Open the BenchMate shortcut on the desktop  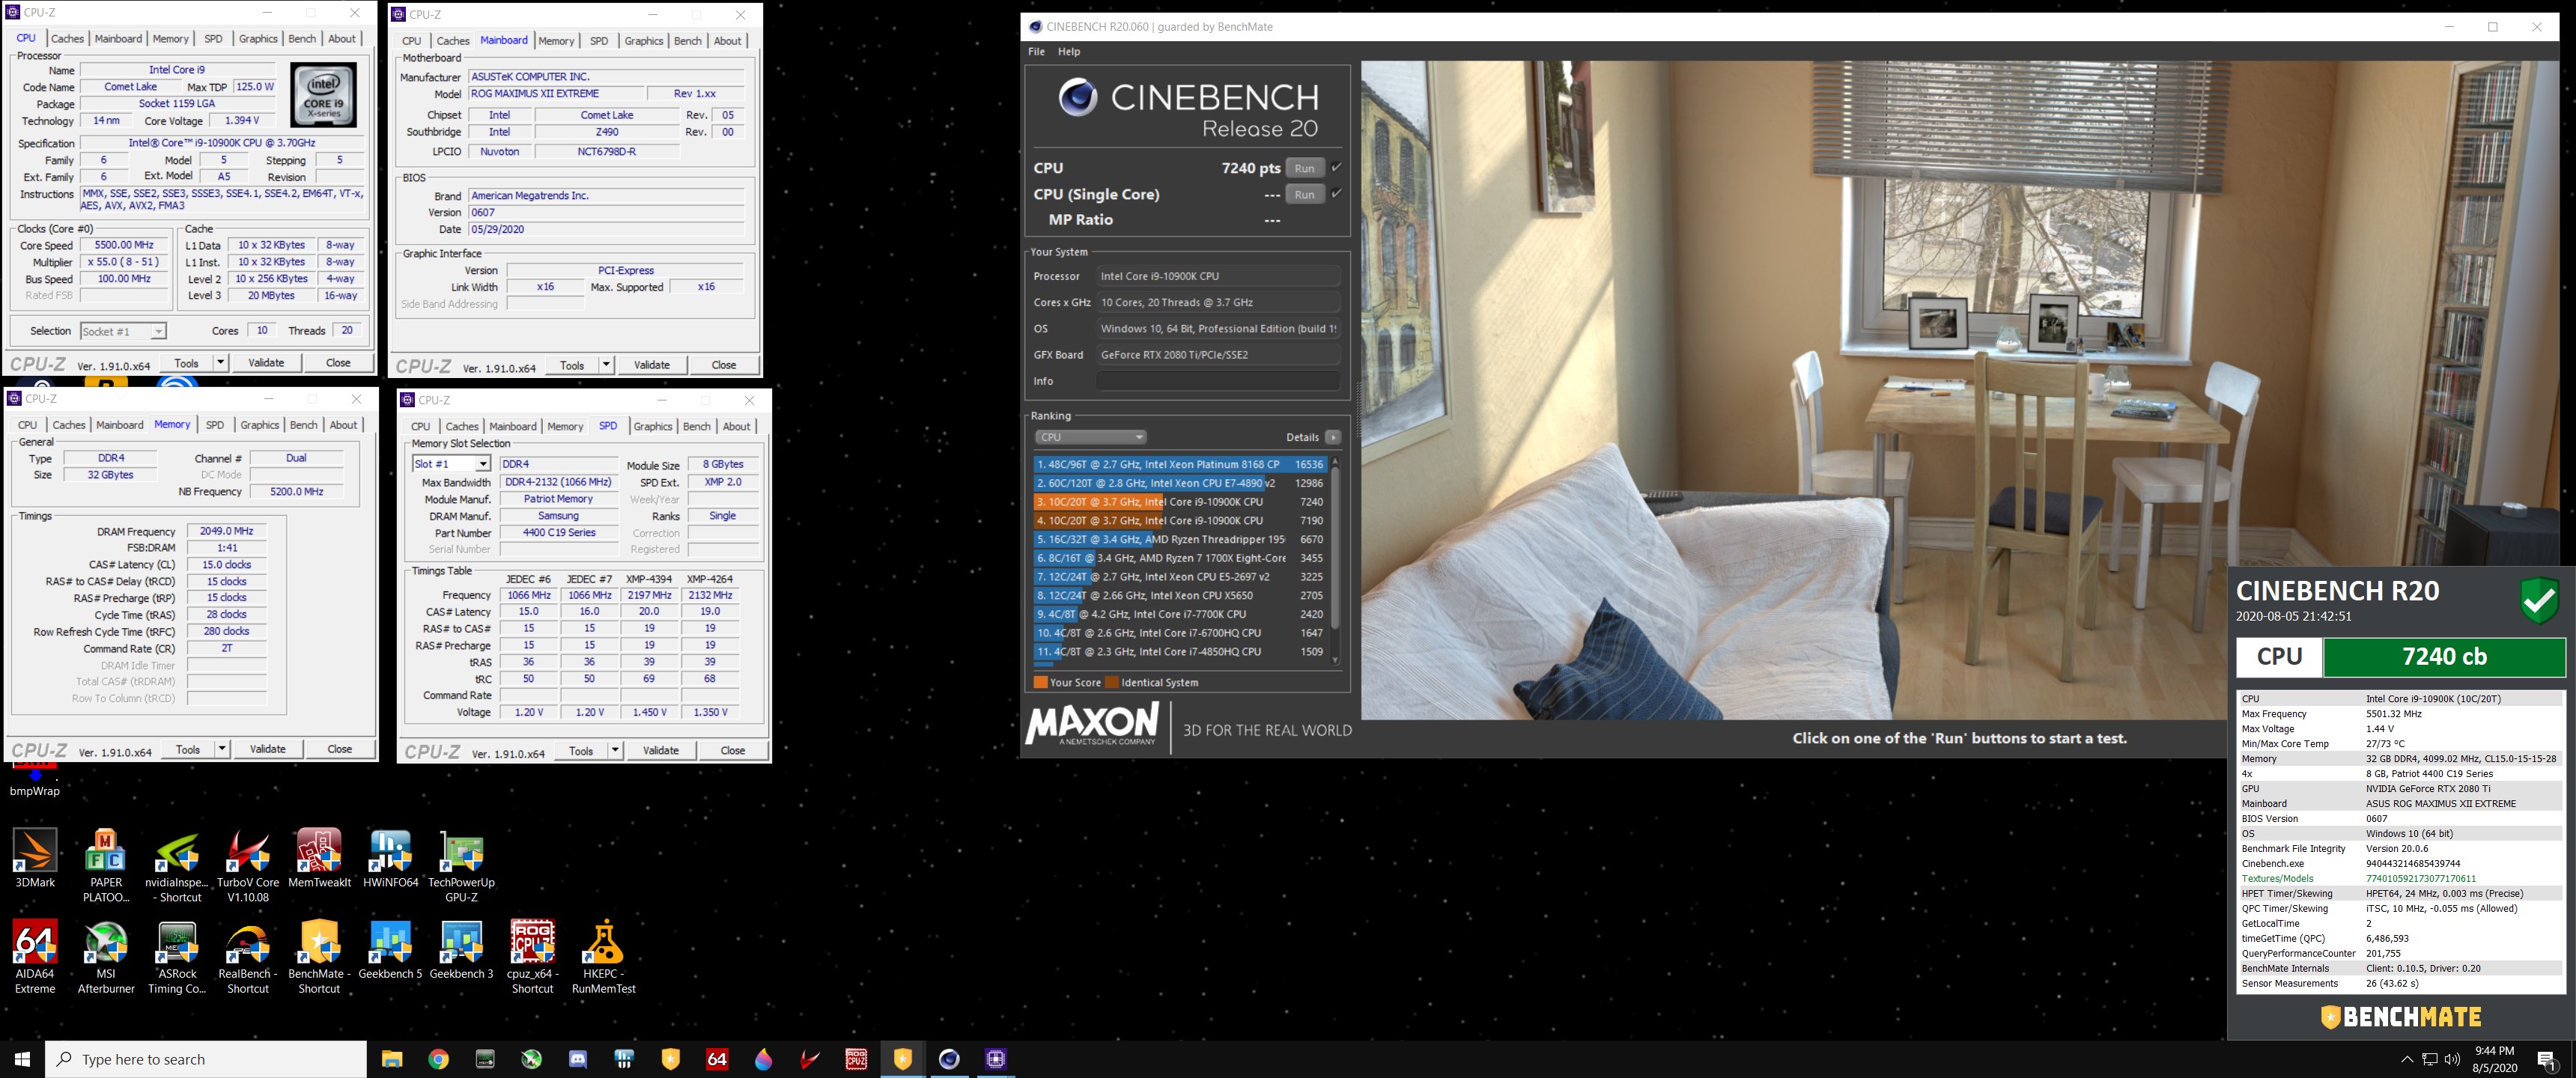tap(319, 957)
